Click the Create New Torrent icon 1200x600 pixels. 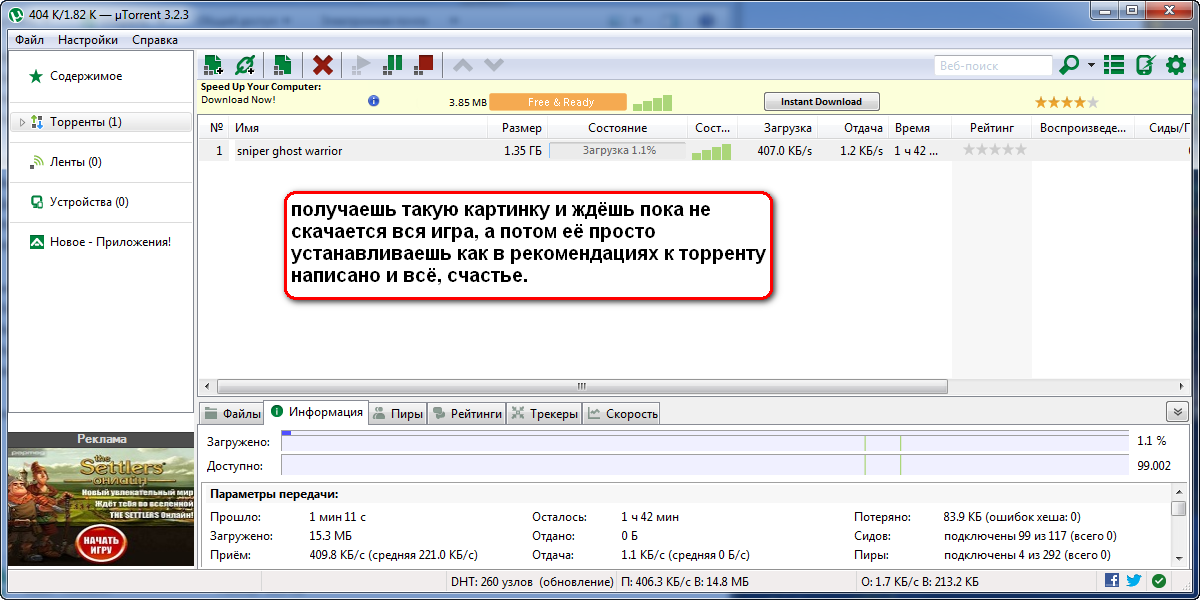tap(283, 65)
